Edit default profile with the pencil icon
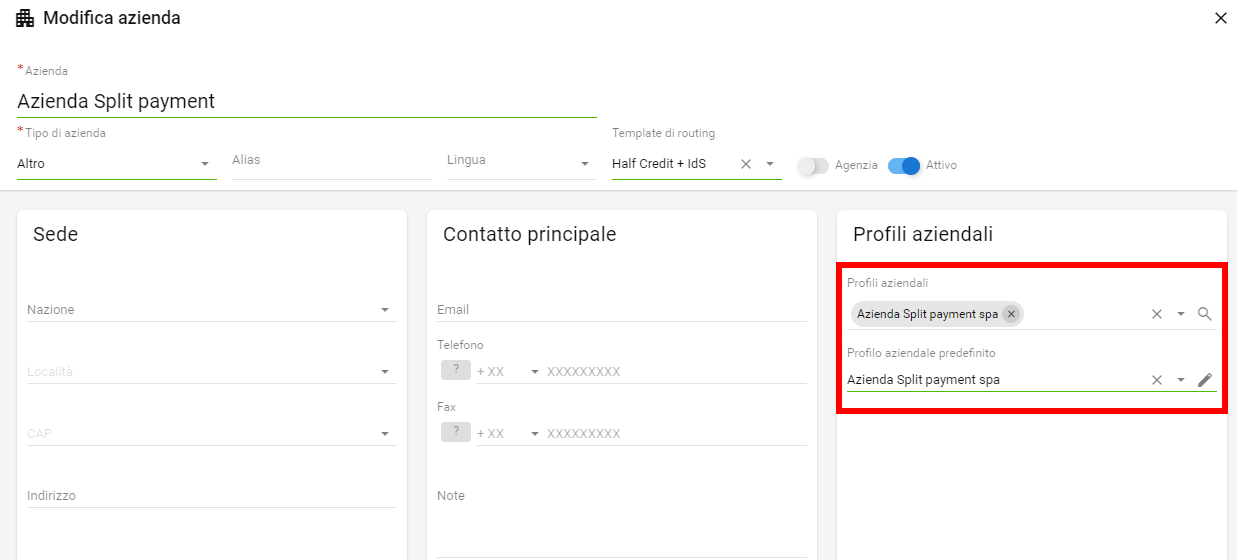The height and width of the screenshot is (560, 1237). click(x=1205, y=380)
